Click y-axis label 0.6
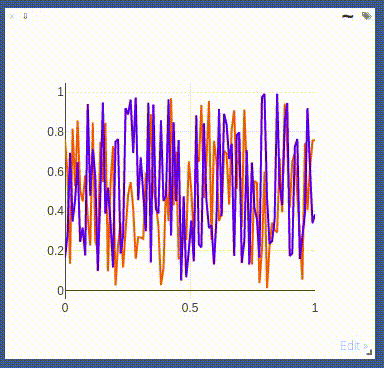 pos(55,172)
